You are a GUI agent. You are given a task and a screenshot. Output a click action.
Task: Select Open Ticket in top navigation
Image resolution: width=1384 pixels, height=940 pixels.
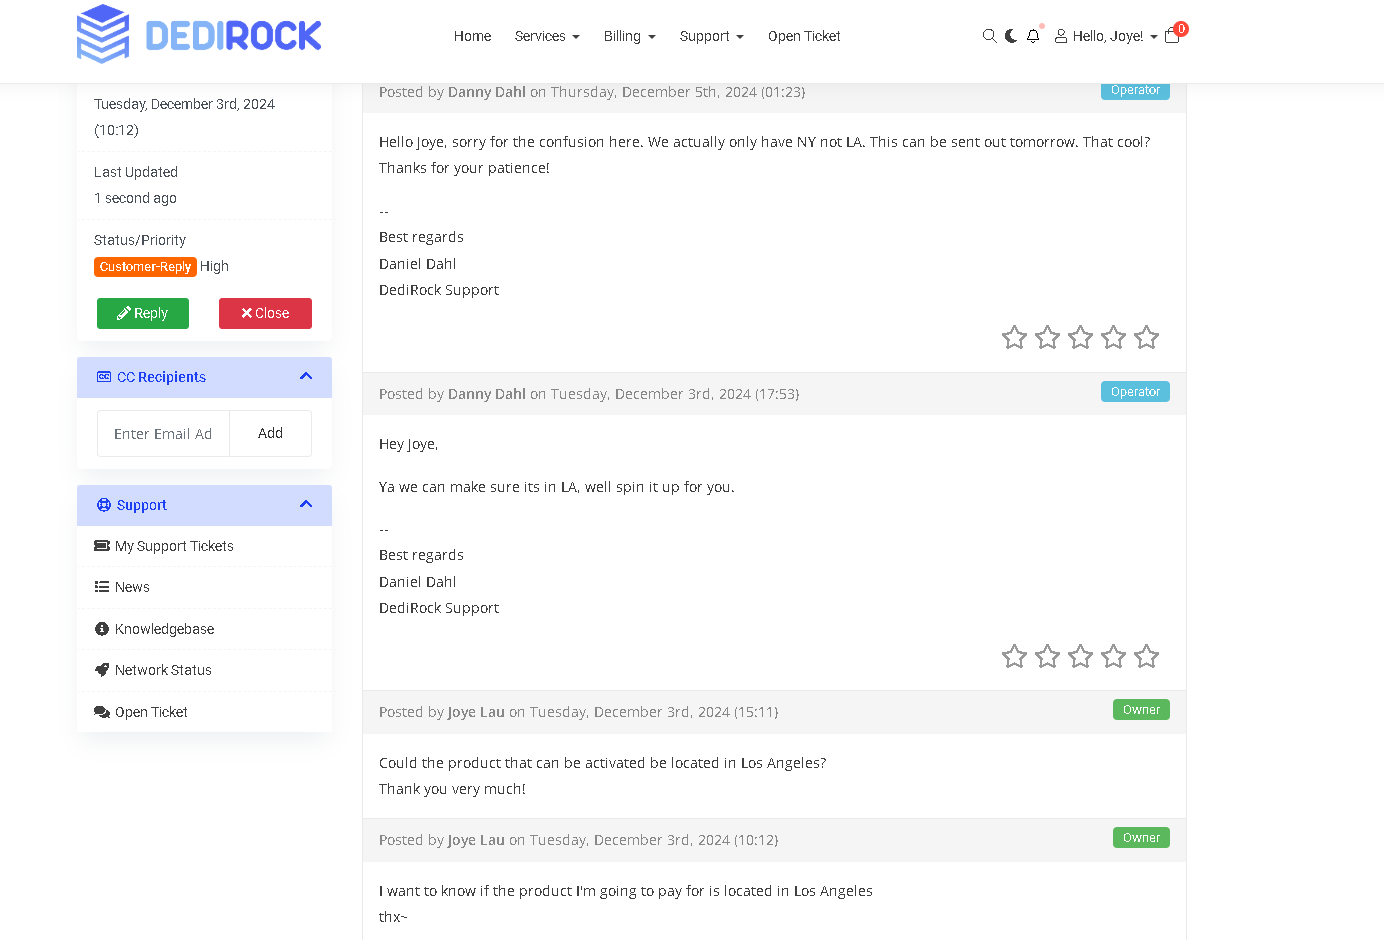[804, 36]
